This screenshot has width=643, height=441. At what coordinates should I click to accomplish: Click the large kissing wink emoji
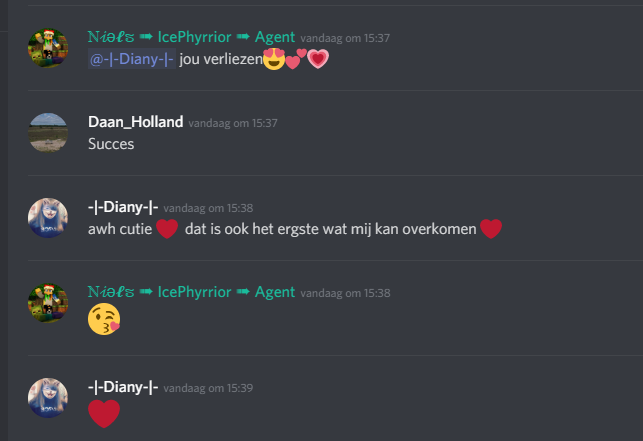point(104,319)
